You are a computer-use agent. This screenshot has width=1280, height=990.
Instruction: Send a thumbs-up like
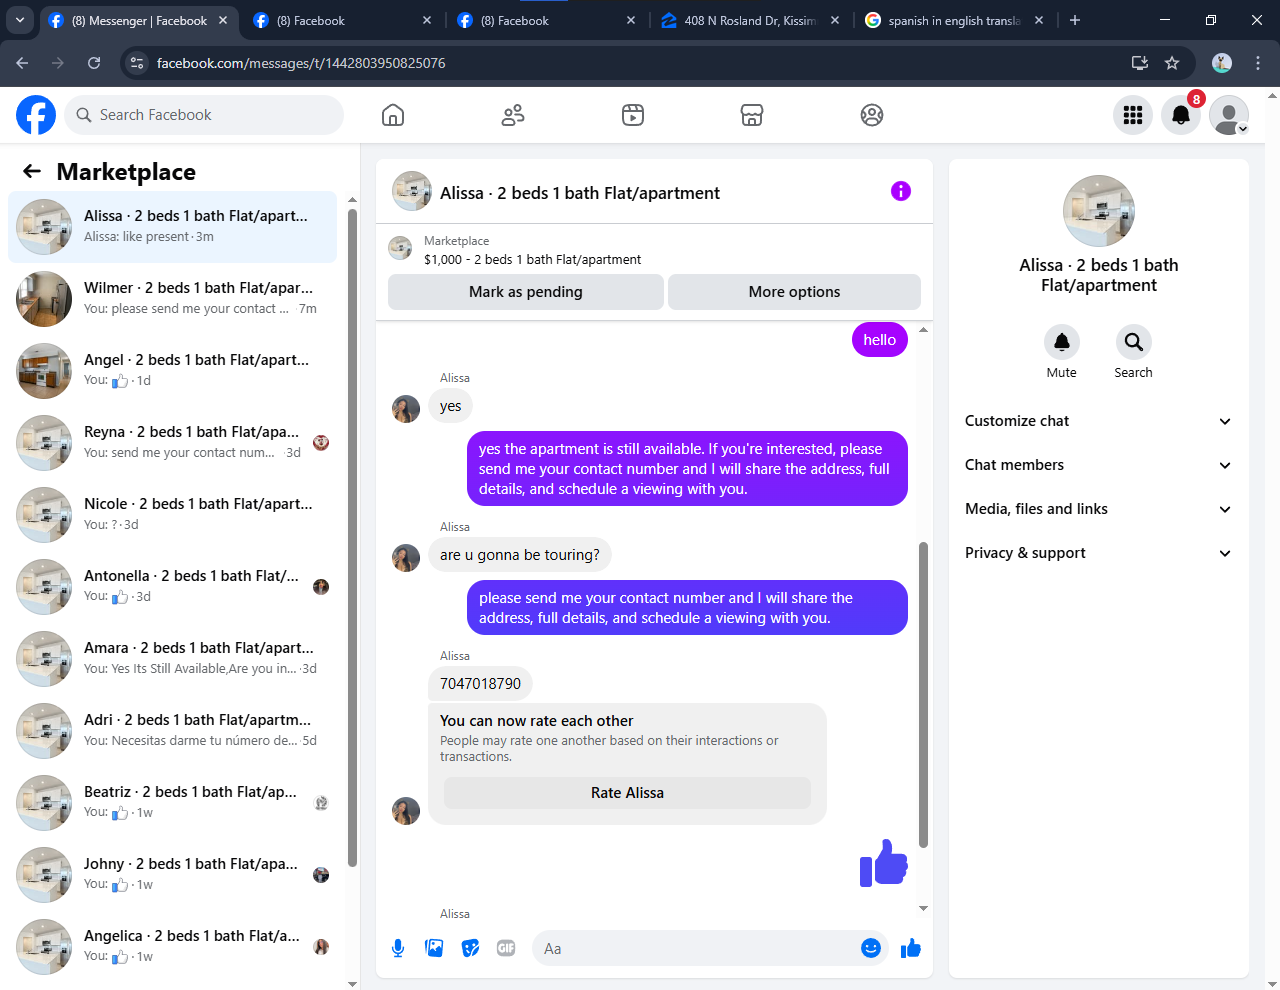[910, 948]
